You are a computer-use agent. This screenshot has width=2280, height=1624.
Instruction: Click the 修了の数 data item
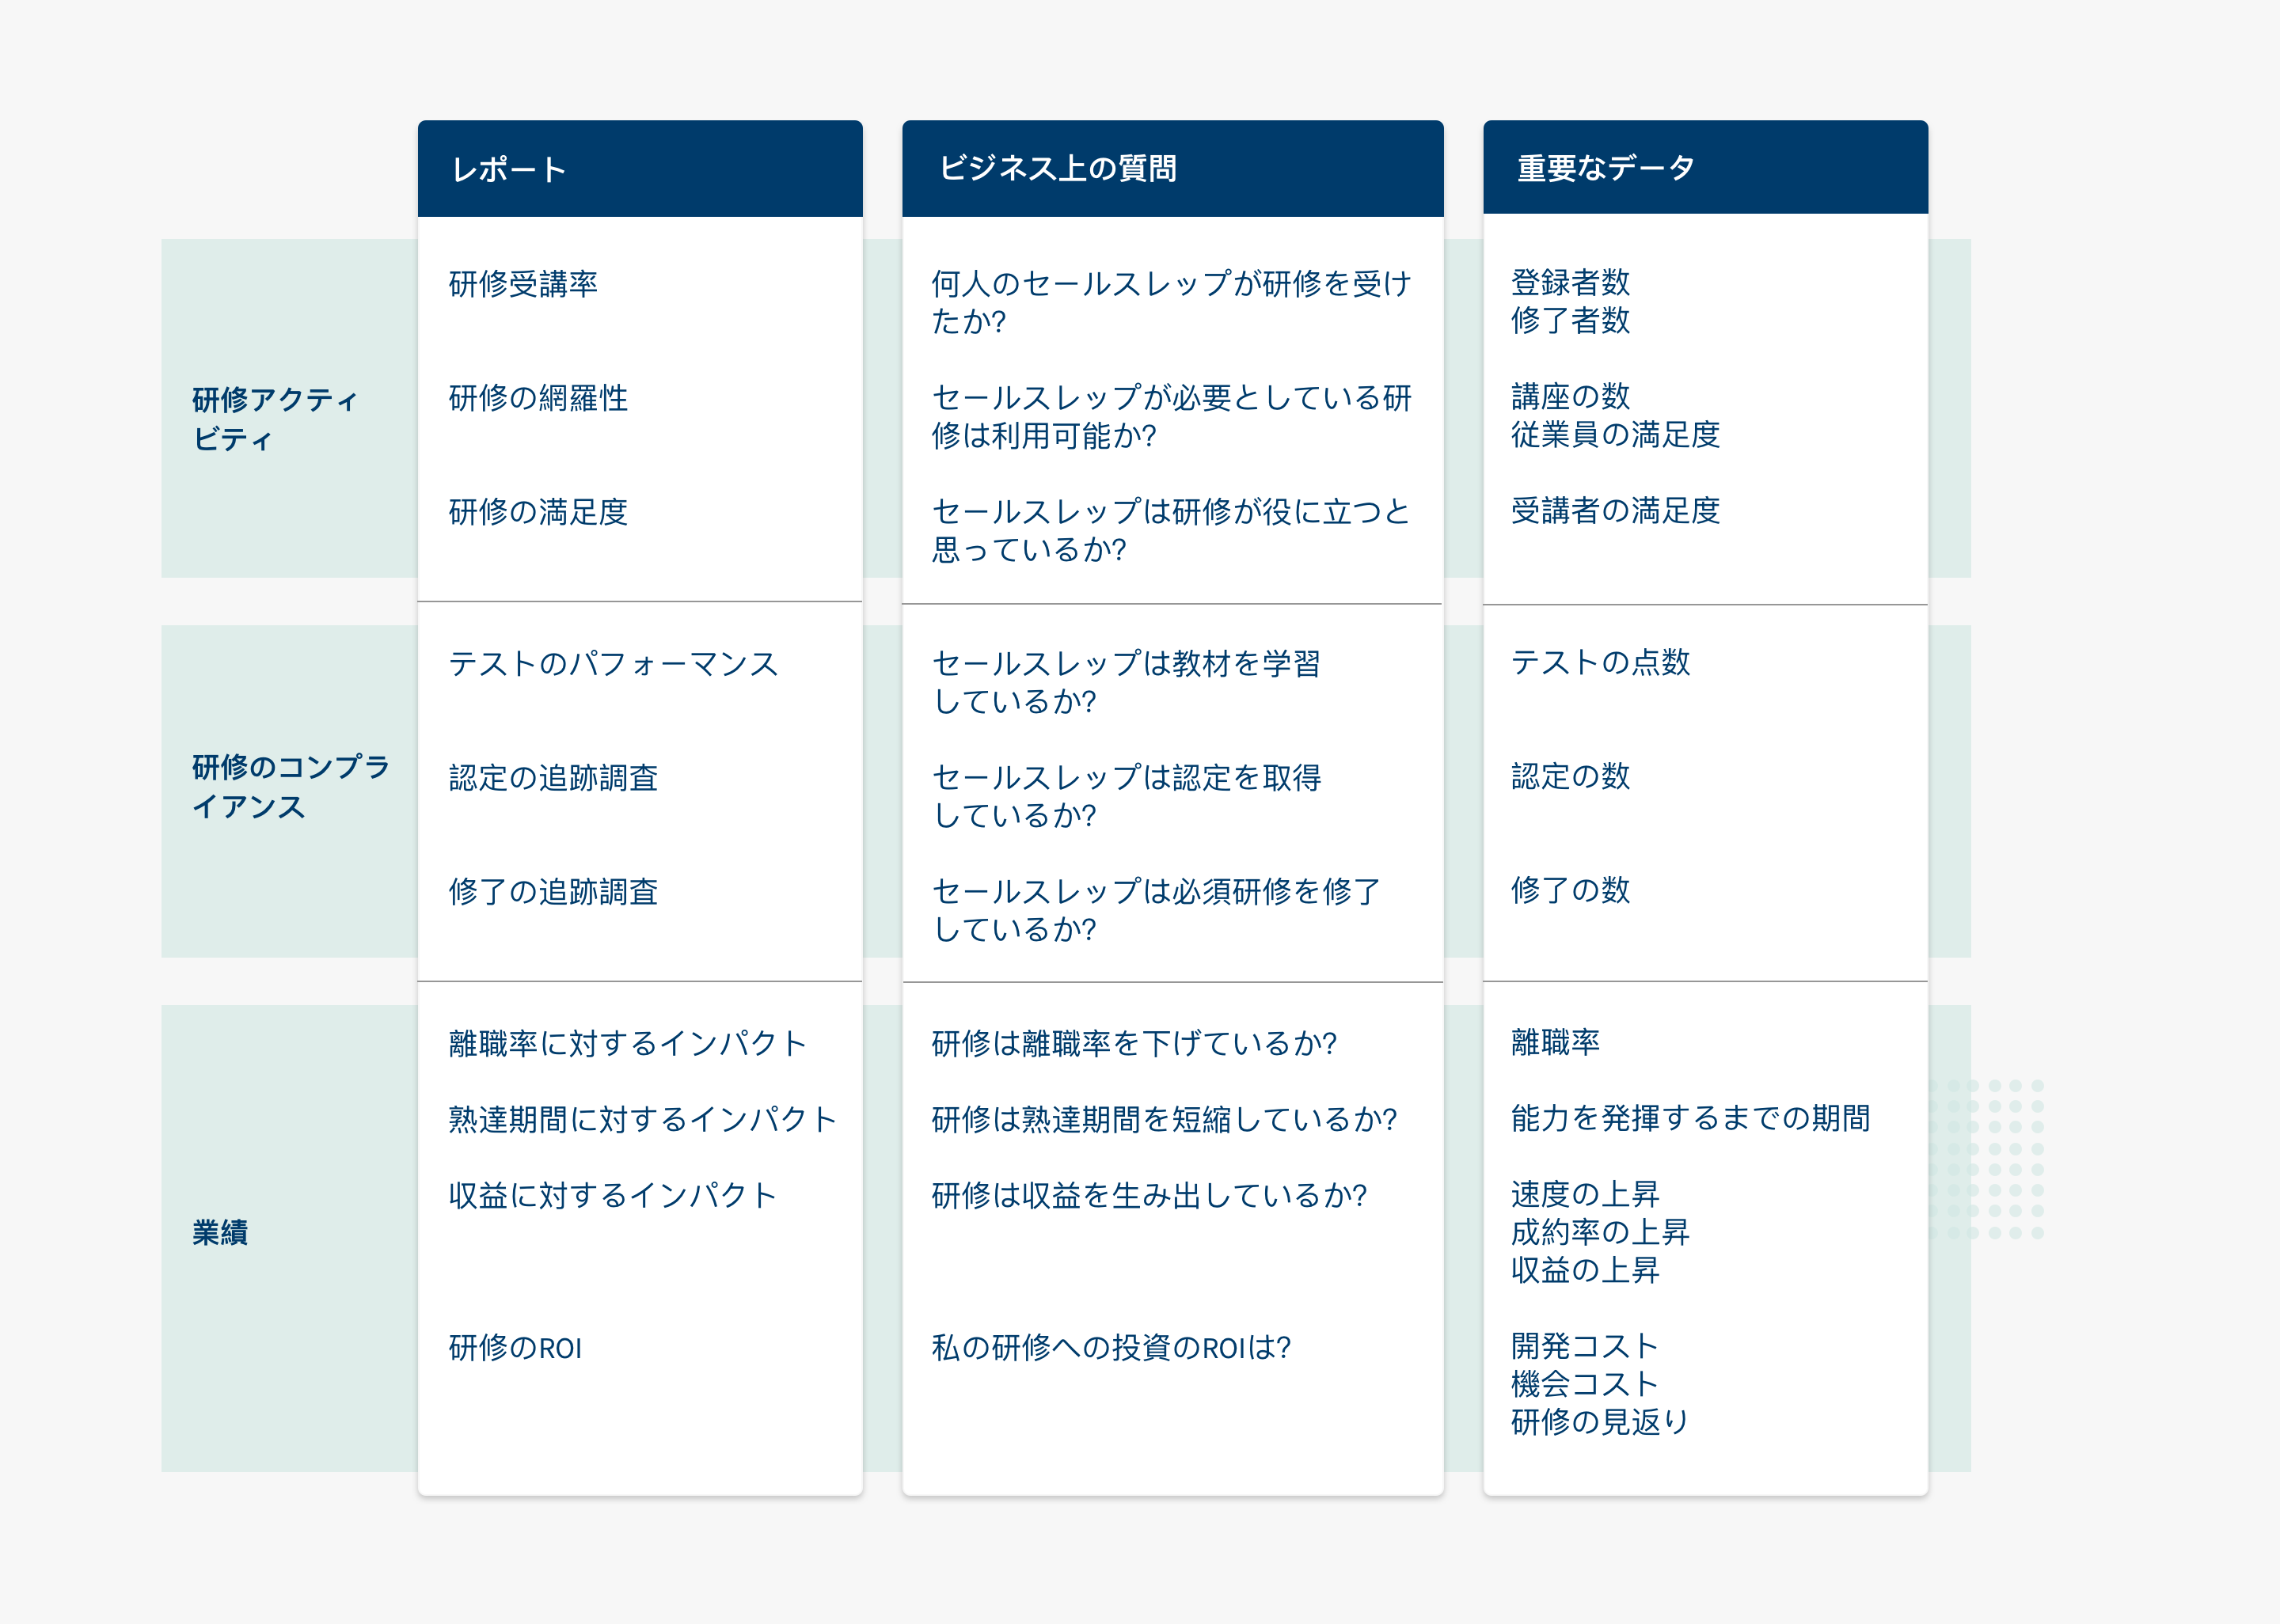1571,890
